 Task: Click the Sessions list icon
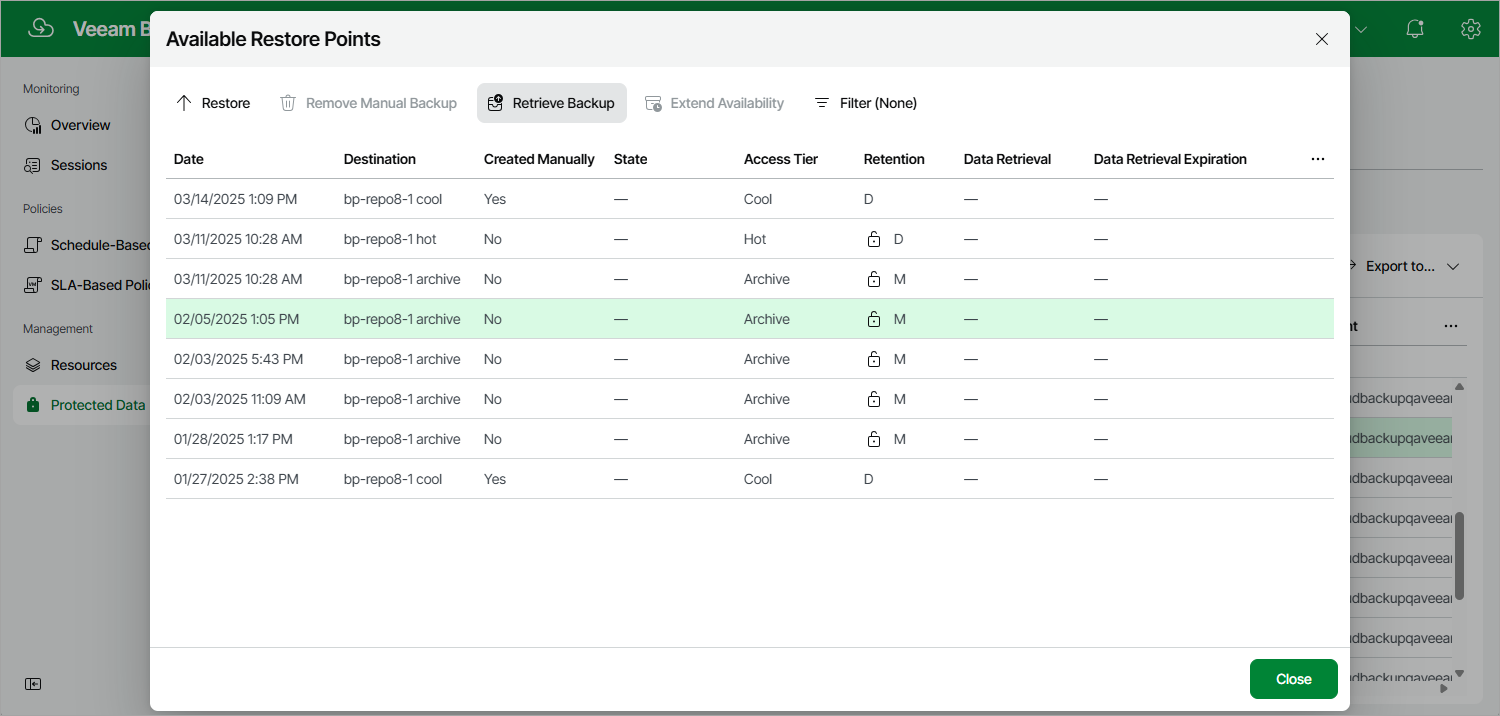(x=33, y=165)
